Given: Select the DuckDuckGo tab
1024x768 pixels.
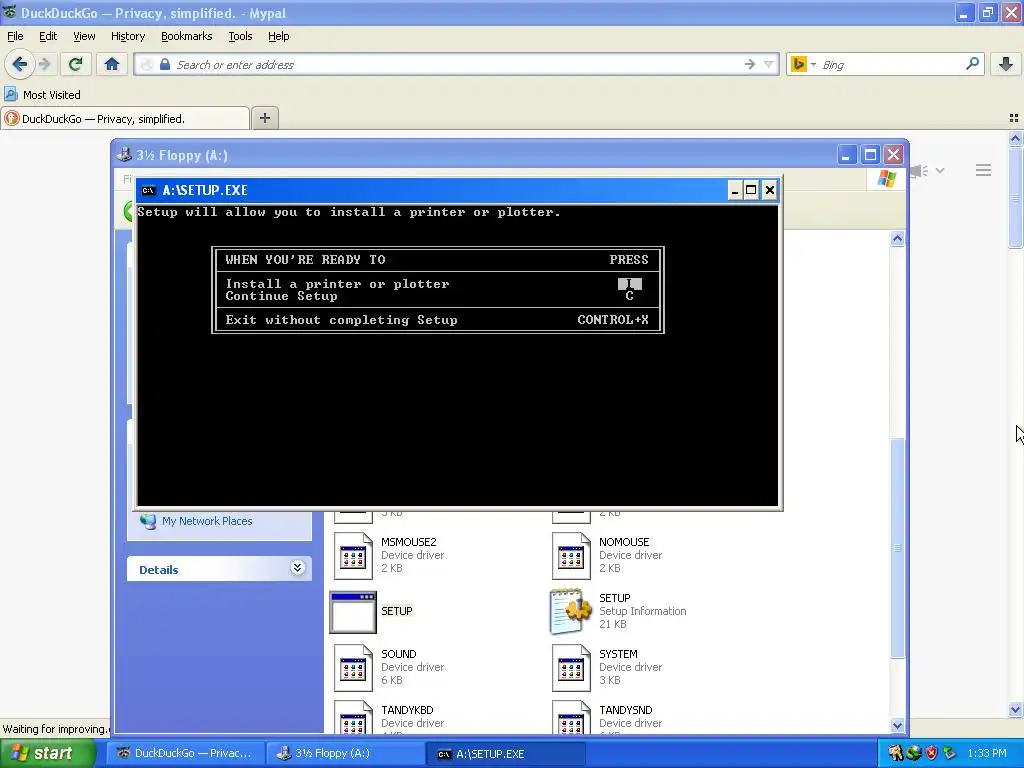Looking at the screenshot, I should coord(125,119).
